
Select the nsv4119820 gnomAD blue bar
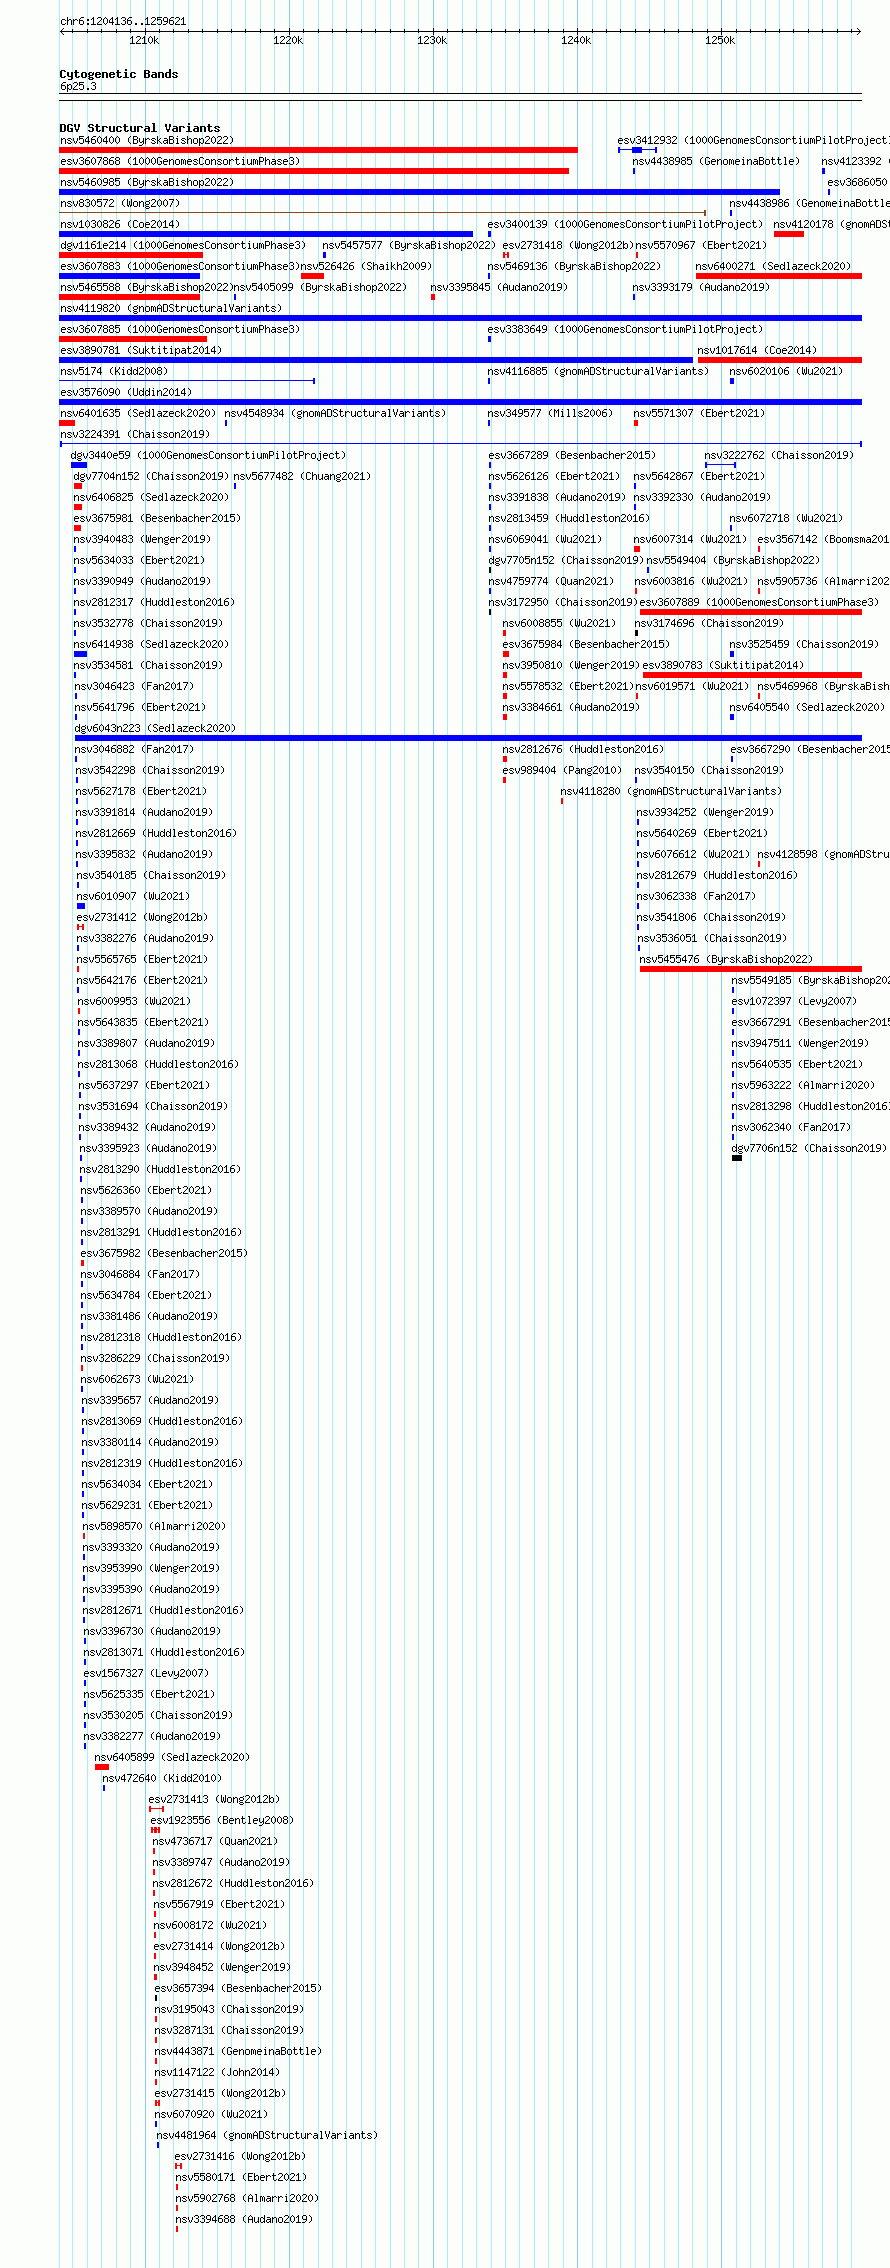pyautogui.click(x=460, y=318)
